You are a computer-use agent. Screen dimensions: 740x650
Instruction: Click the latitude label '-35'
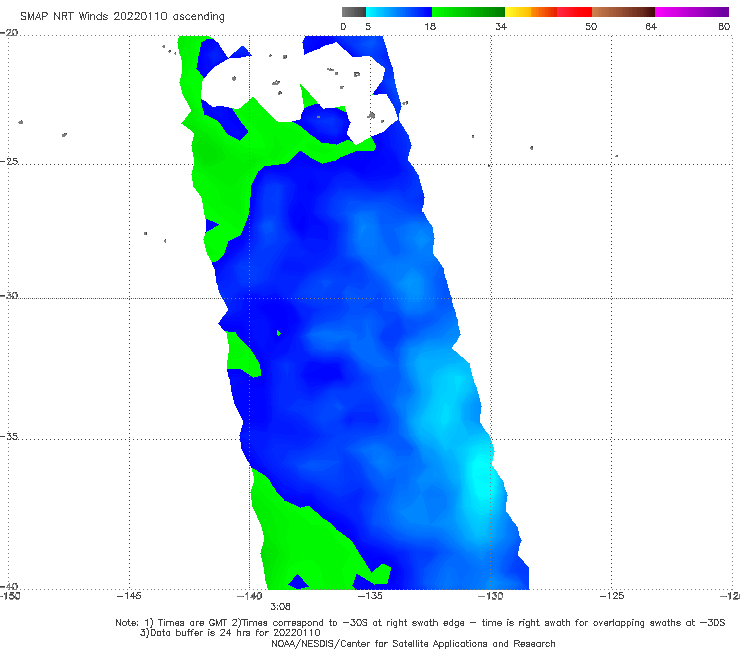tap(9, 436)
